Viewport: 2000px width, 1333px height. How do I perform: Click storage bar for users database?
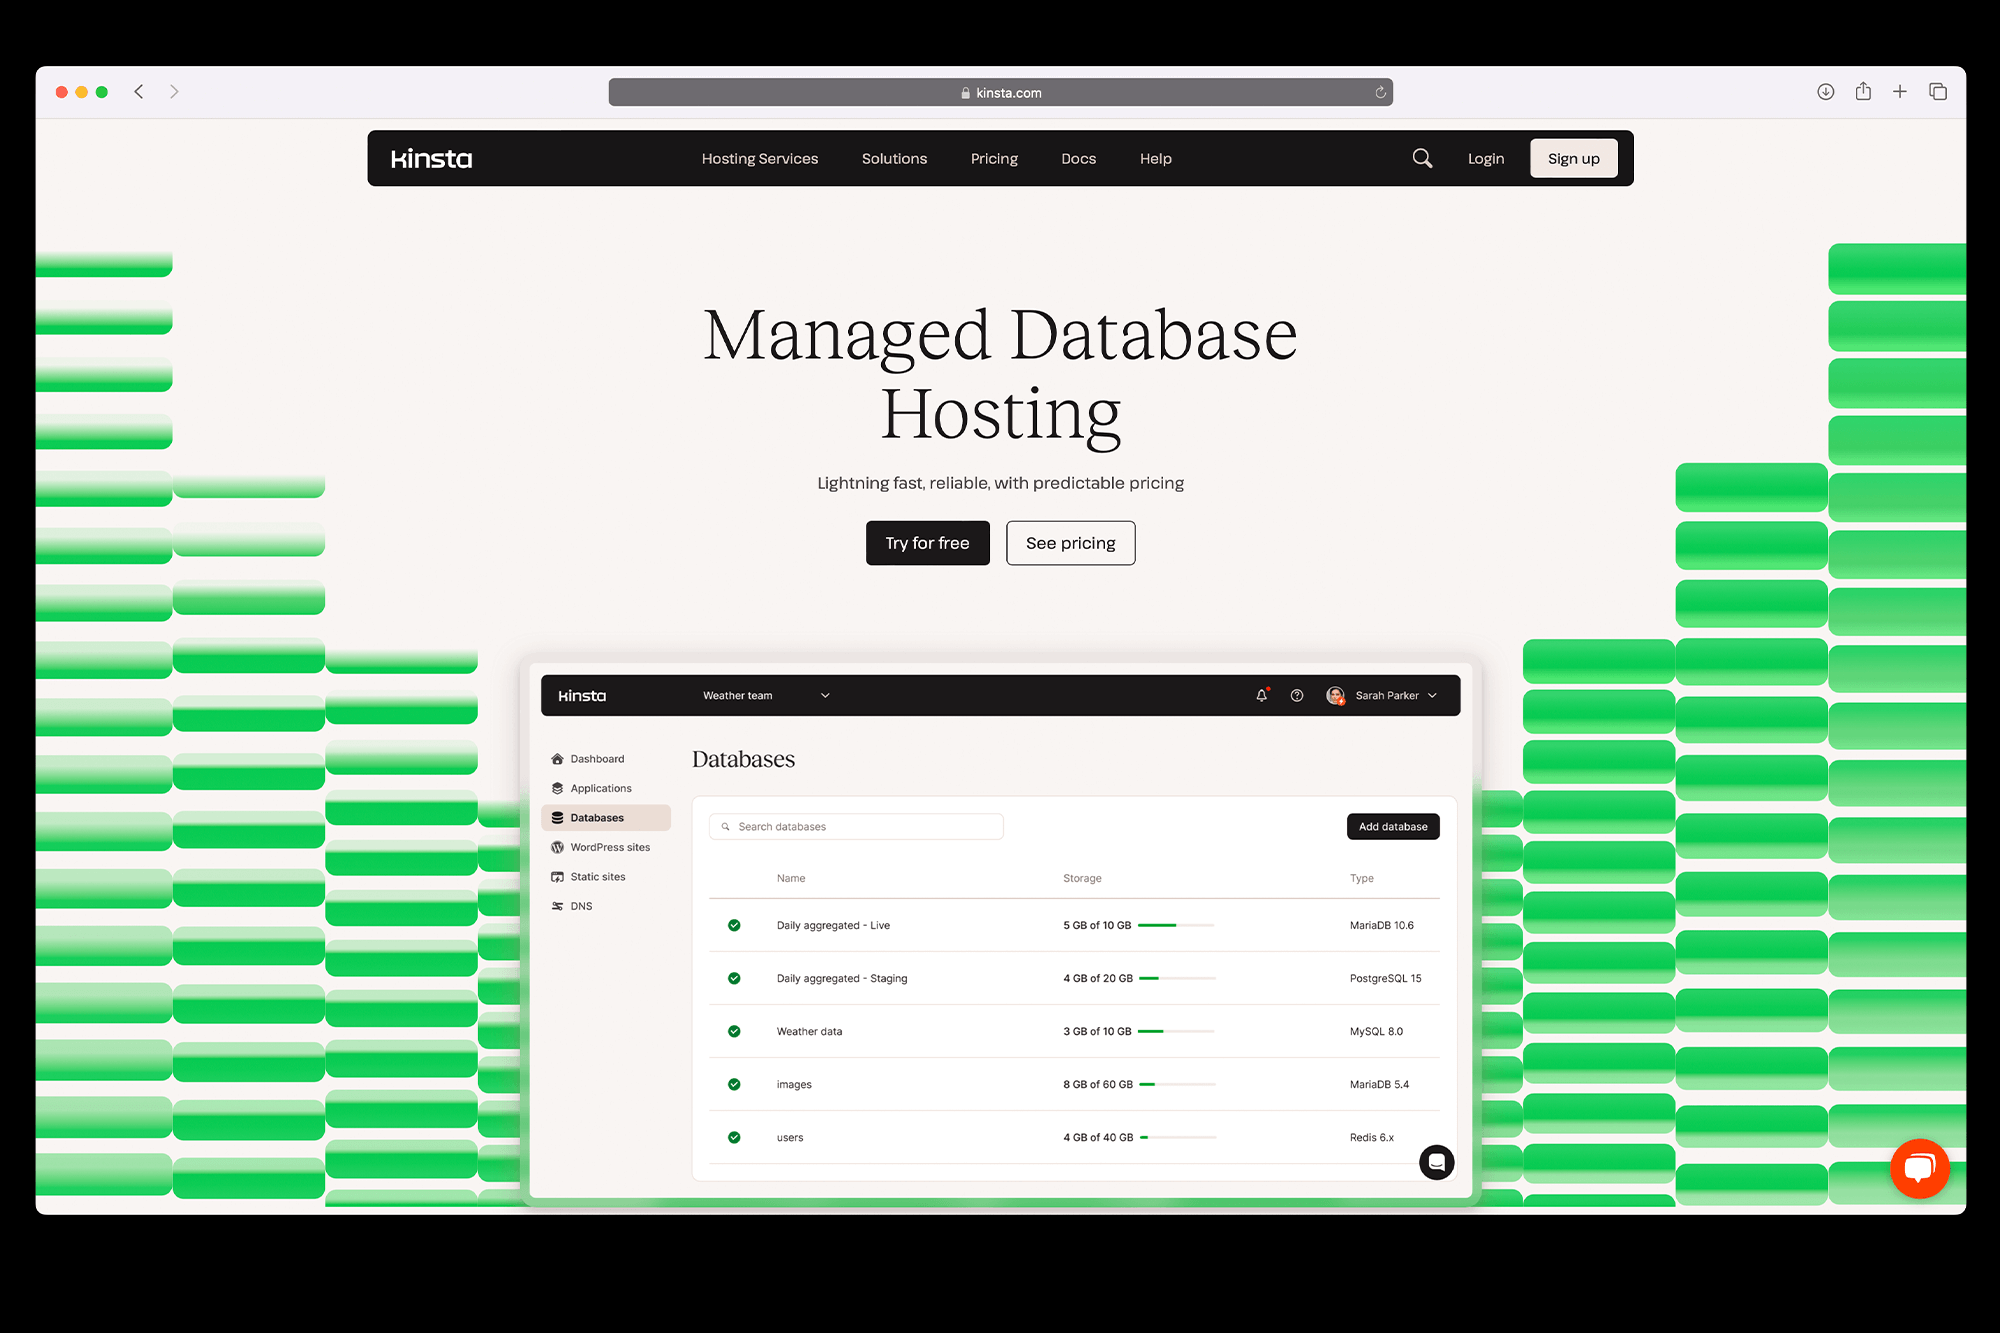point(1178,1137)
